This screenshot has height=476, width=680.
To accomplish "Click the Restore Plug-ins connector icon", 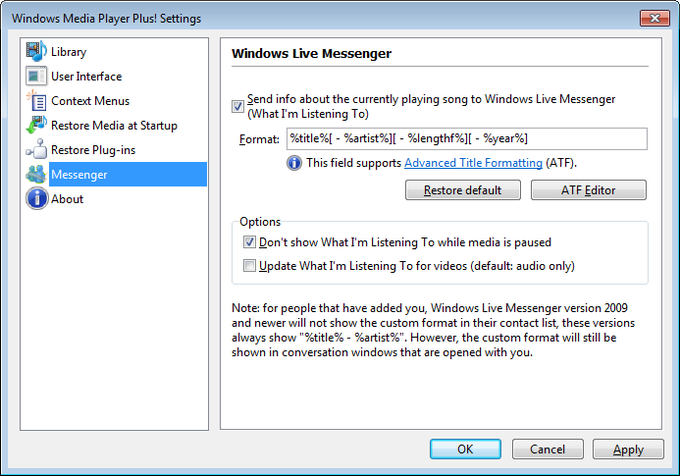I will click(x=36, y=150).
